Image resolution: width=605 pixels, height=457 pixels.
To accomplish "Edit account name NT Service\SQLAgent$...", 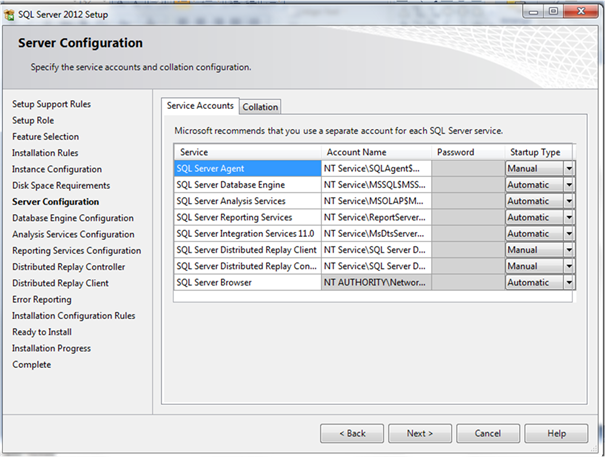I will click(x=376, y=169).
